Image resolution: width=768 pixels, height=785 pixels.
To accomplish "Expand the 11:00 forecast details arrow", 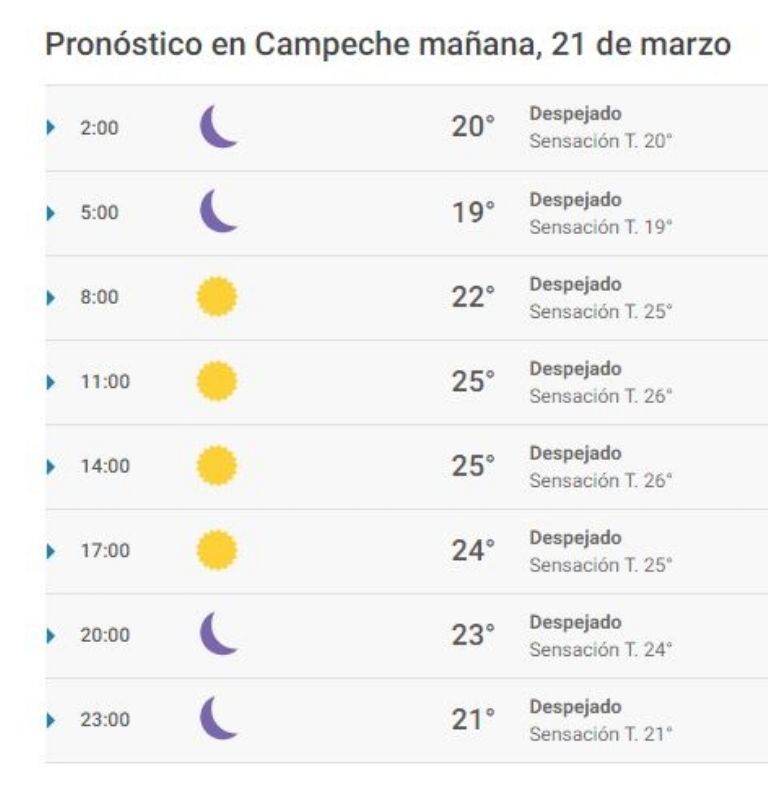I will (x=51, y=382).
